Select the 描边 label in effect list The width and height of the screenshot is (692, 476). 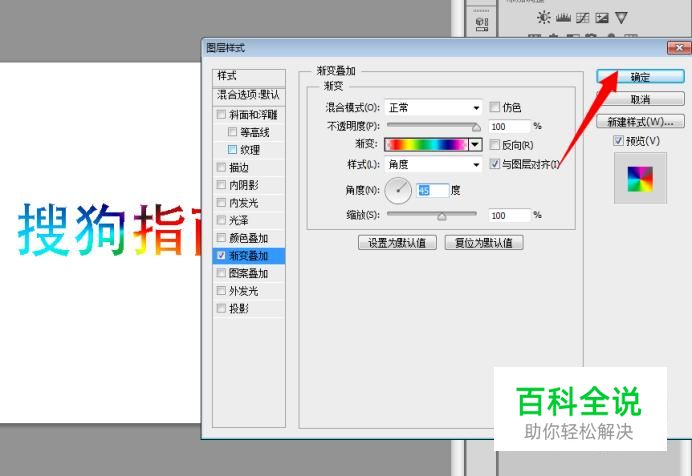(x=239, y=167)
